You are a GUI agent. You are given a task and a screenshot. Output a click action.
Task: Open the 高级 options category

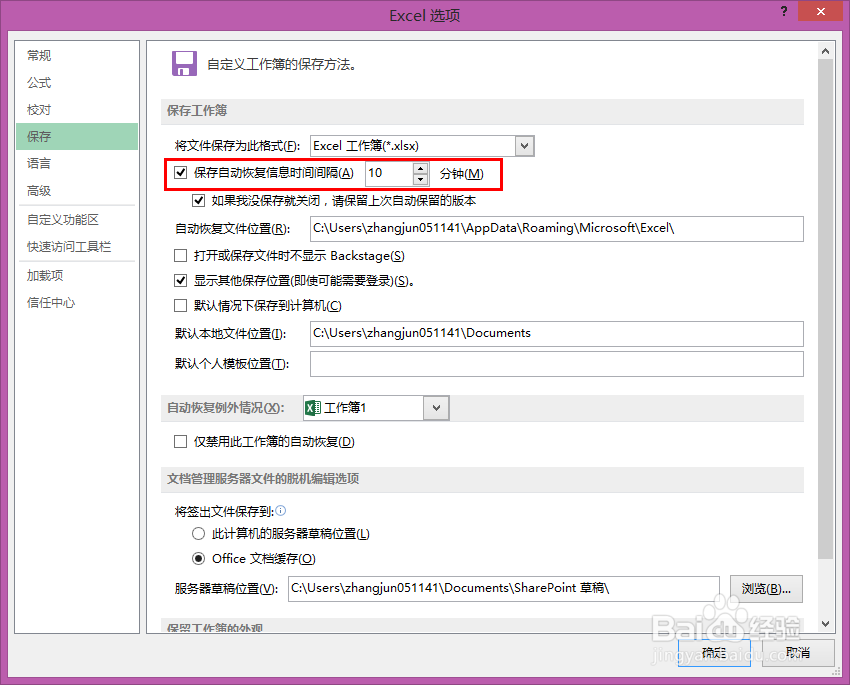pyautogui.click(x=77, y=191)
